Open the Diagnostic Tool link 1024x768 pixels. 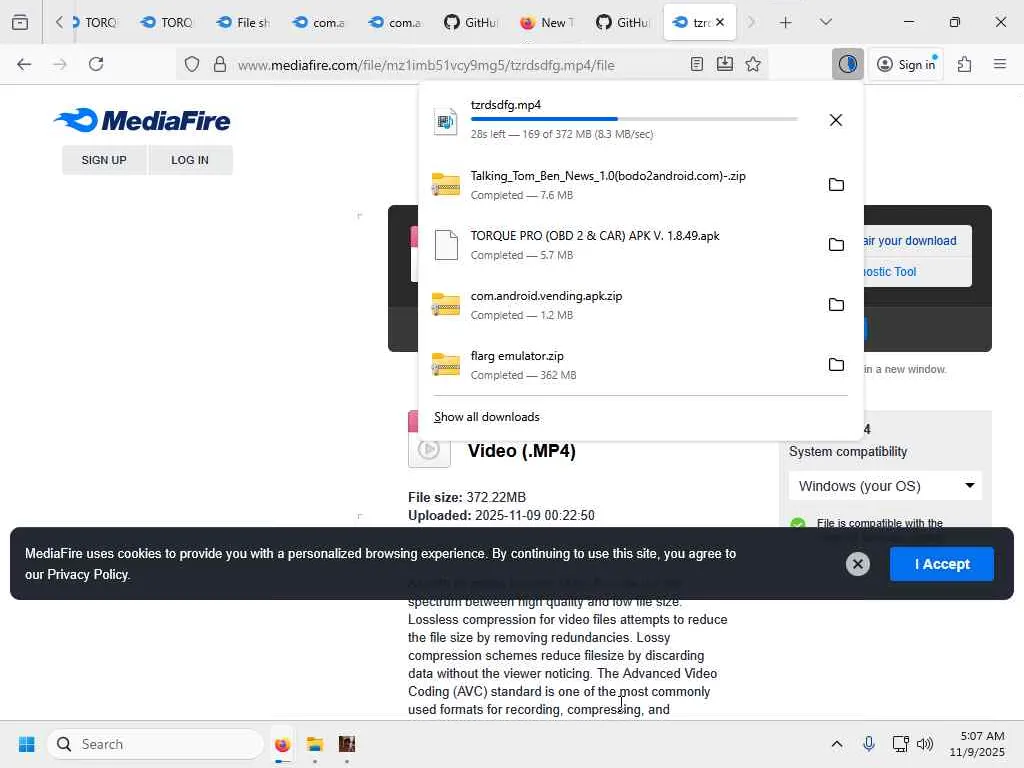[x=889, y=272]
